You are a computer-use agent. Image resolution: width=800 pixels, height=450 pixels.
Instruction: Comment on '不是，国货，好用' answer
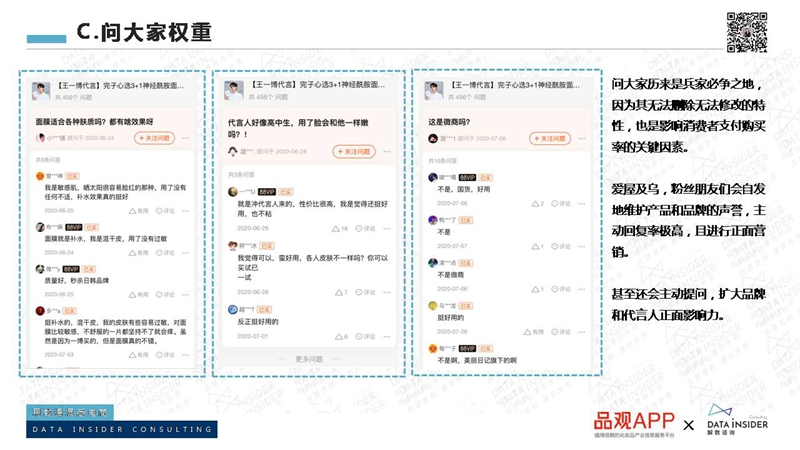(561, 204)
